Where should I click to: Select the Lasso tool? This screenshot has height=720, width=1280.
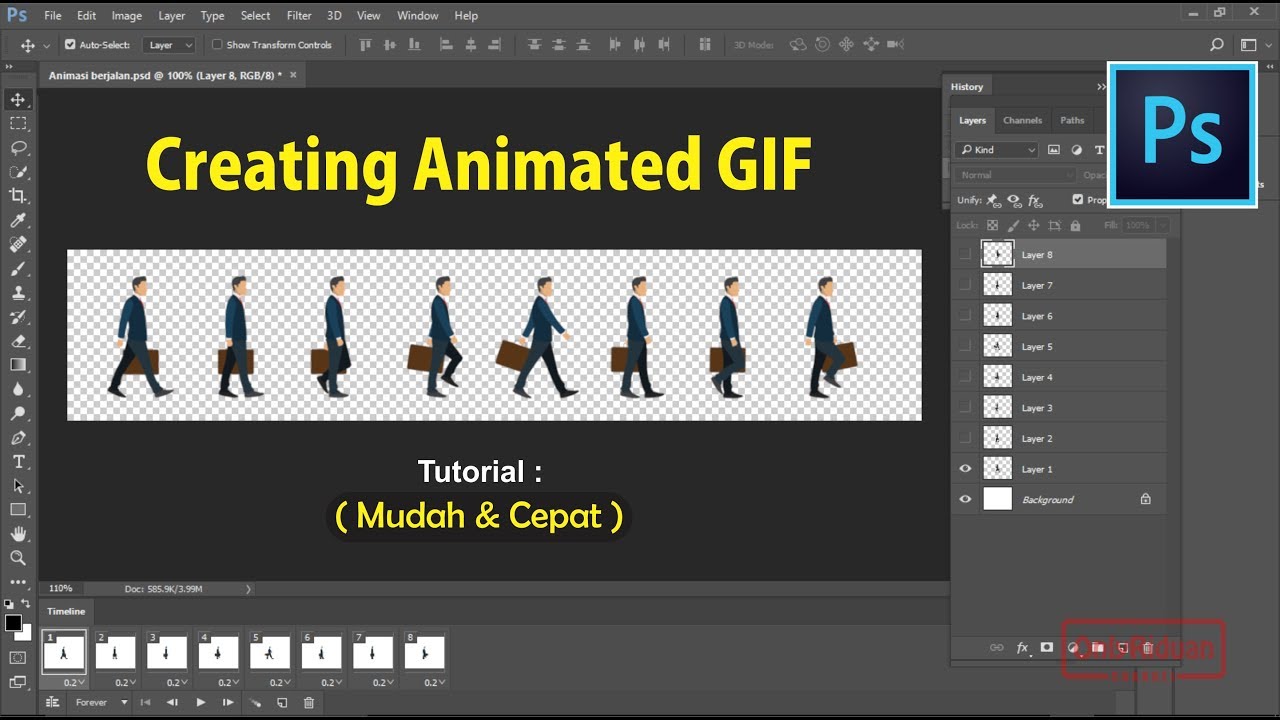click(18, 148)
